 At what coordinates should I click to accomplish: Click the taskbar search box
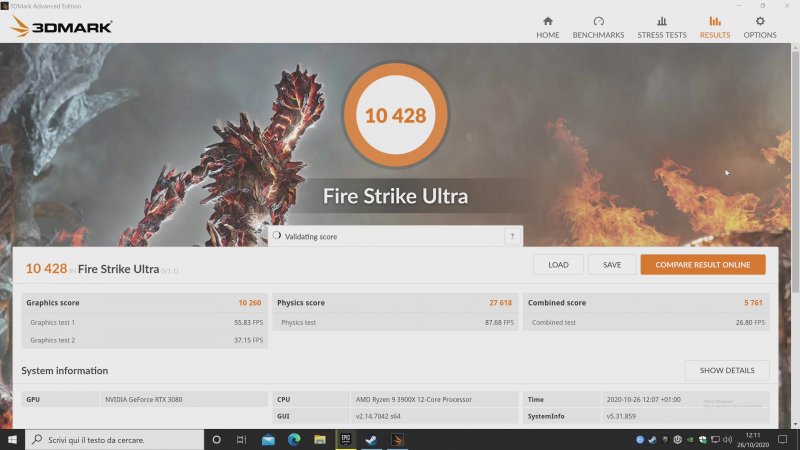114,439
